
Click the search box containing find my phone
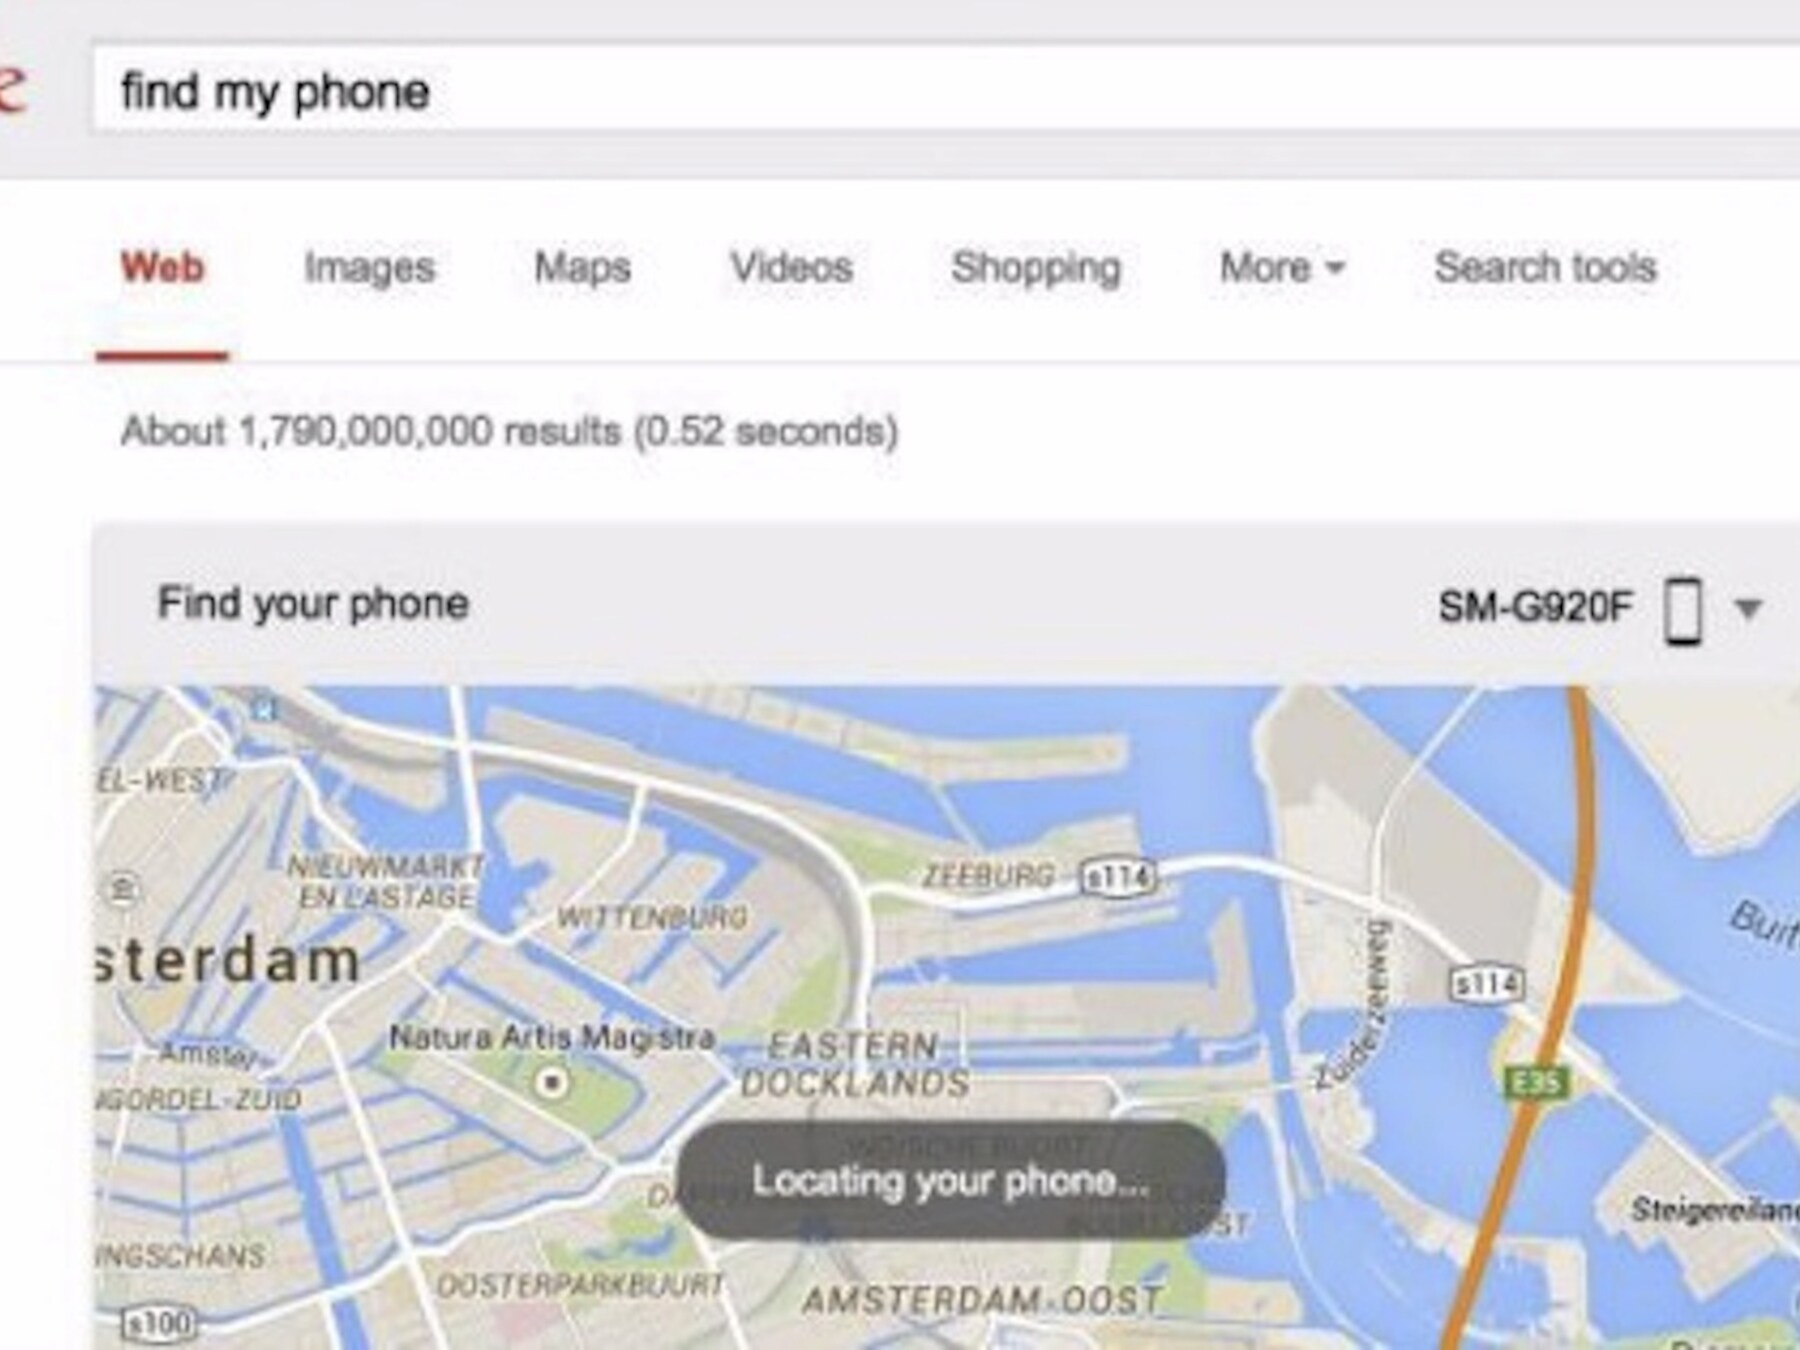(x=945, y=89)
